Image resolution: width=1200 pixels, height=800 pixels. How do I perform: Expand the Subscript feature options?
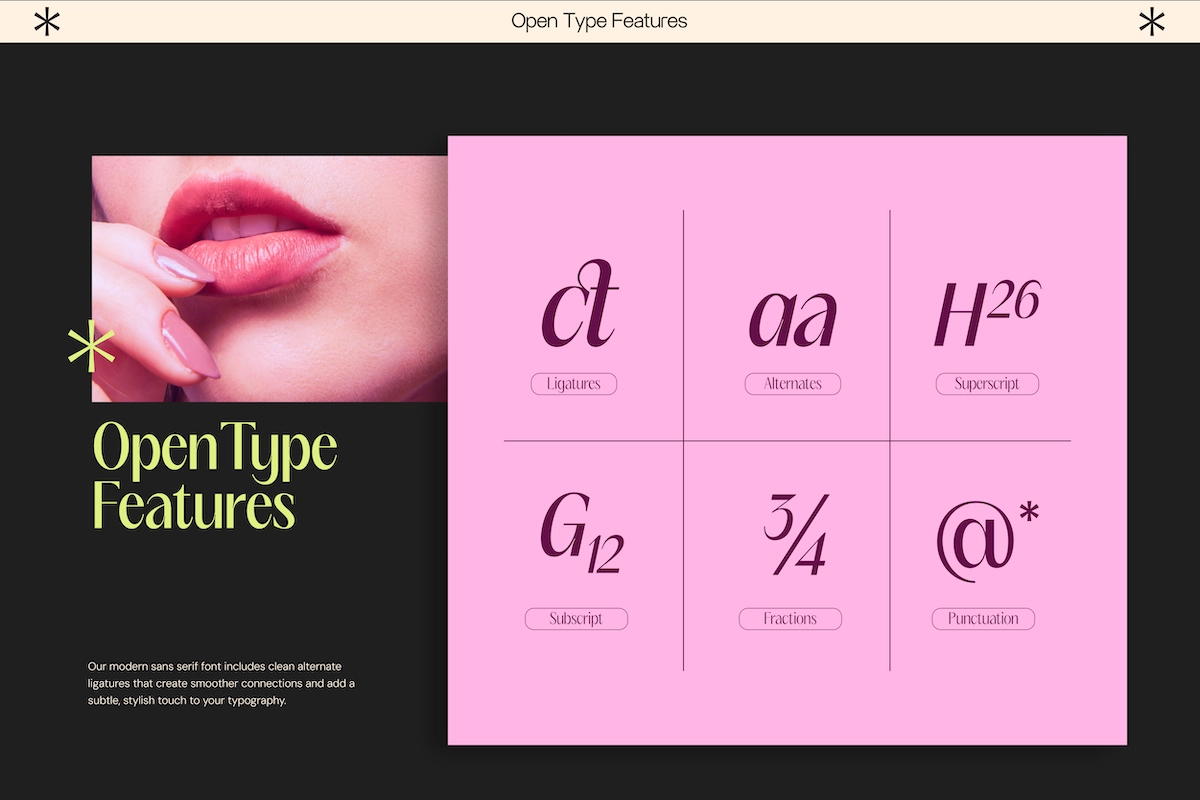(576, 619)
